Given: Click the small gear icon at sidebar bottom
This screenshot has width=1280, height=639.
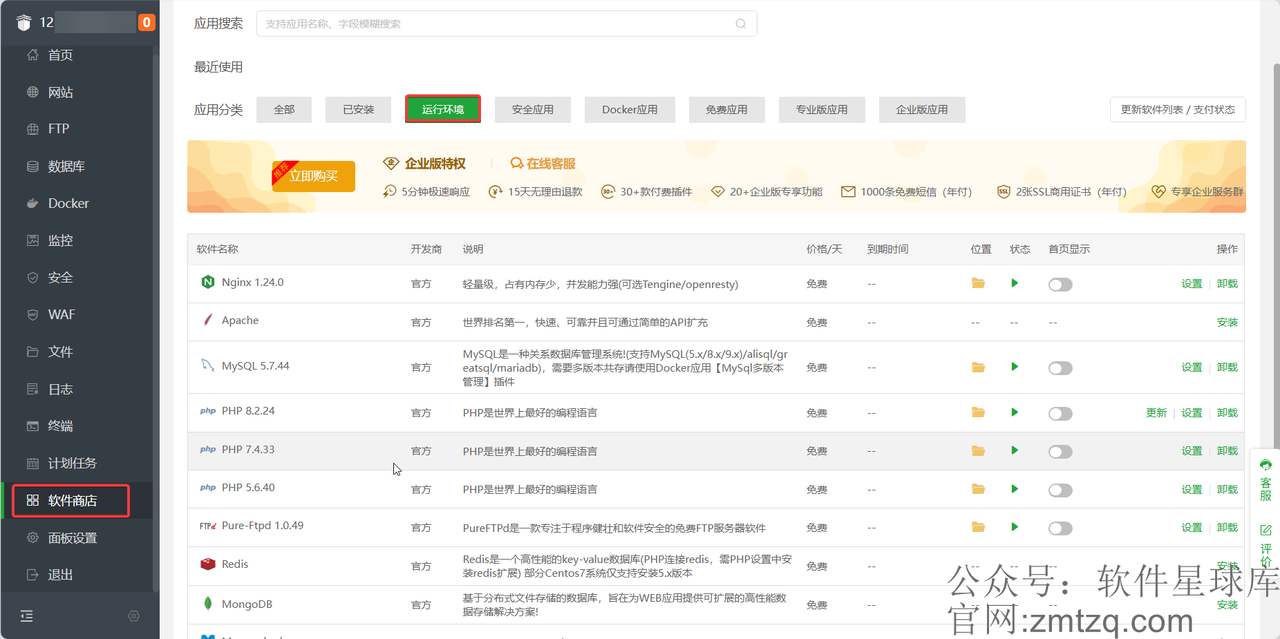Looking at the screenshot, I should (134, 616).
